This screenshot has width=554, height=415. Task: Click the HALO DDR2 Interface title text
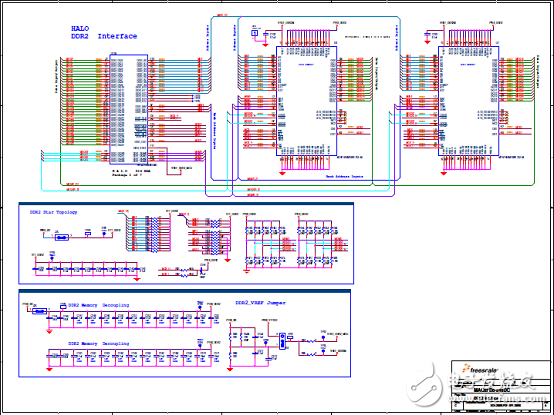click(104, 32)
